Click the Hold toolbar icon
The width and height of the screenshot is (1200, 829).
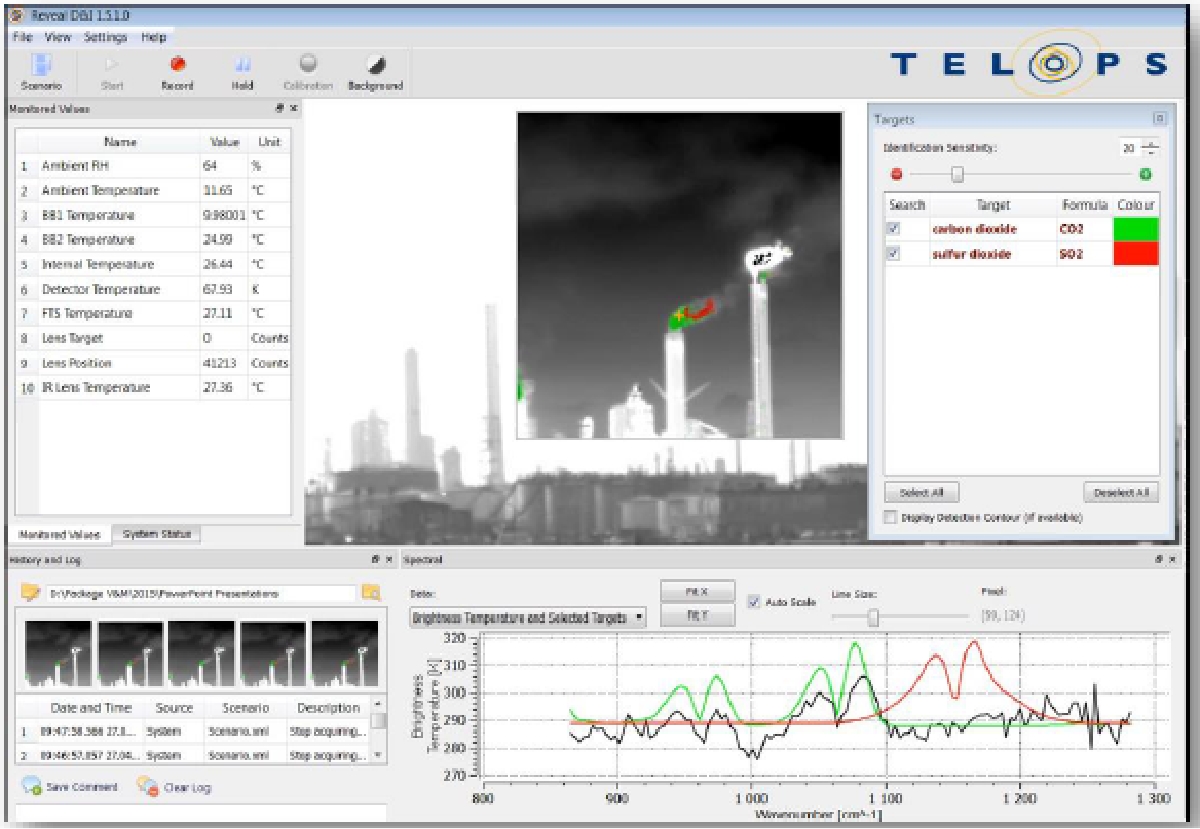coord(243,65)
